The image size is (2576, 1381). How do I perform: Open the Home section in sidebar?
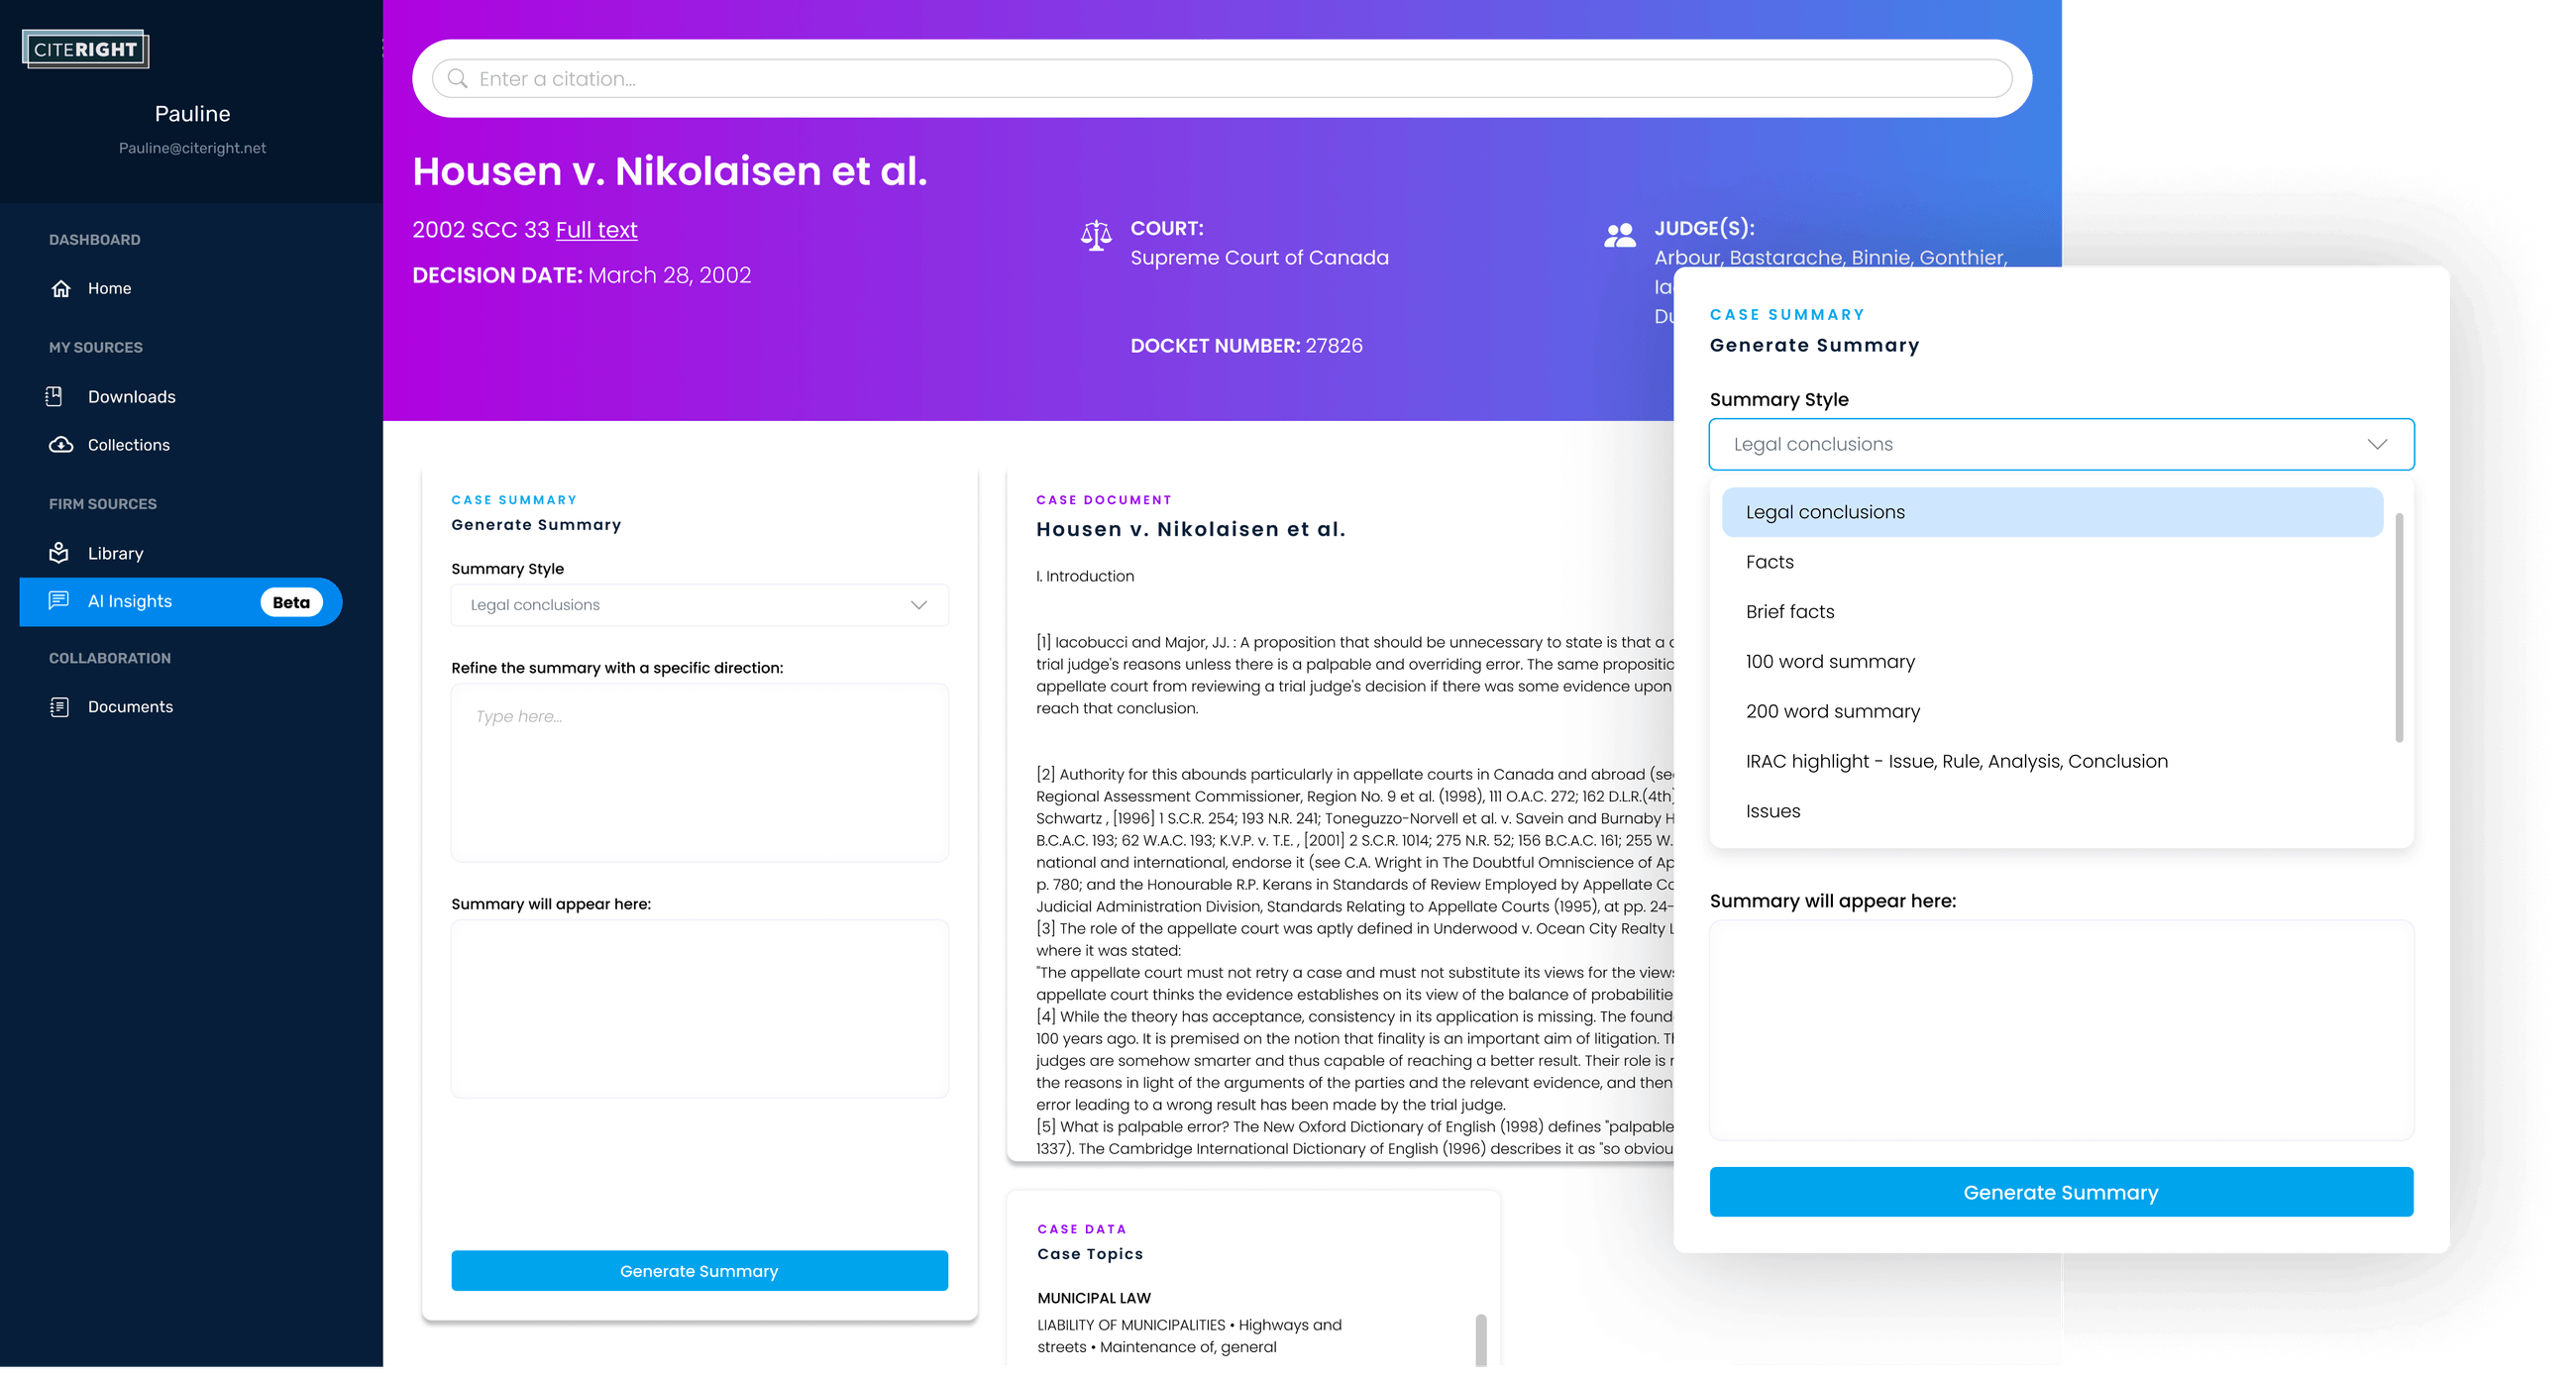pyautogui.click(x=109, y=288)
